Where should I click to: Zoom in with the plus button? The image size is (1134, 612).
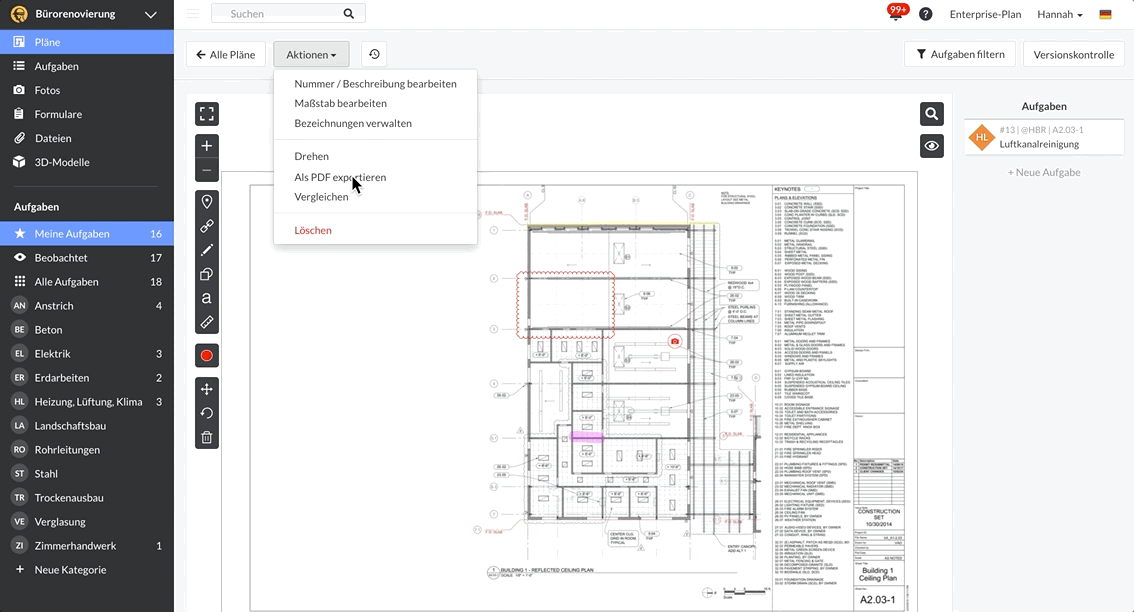[x=207, y=145]
